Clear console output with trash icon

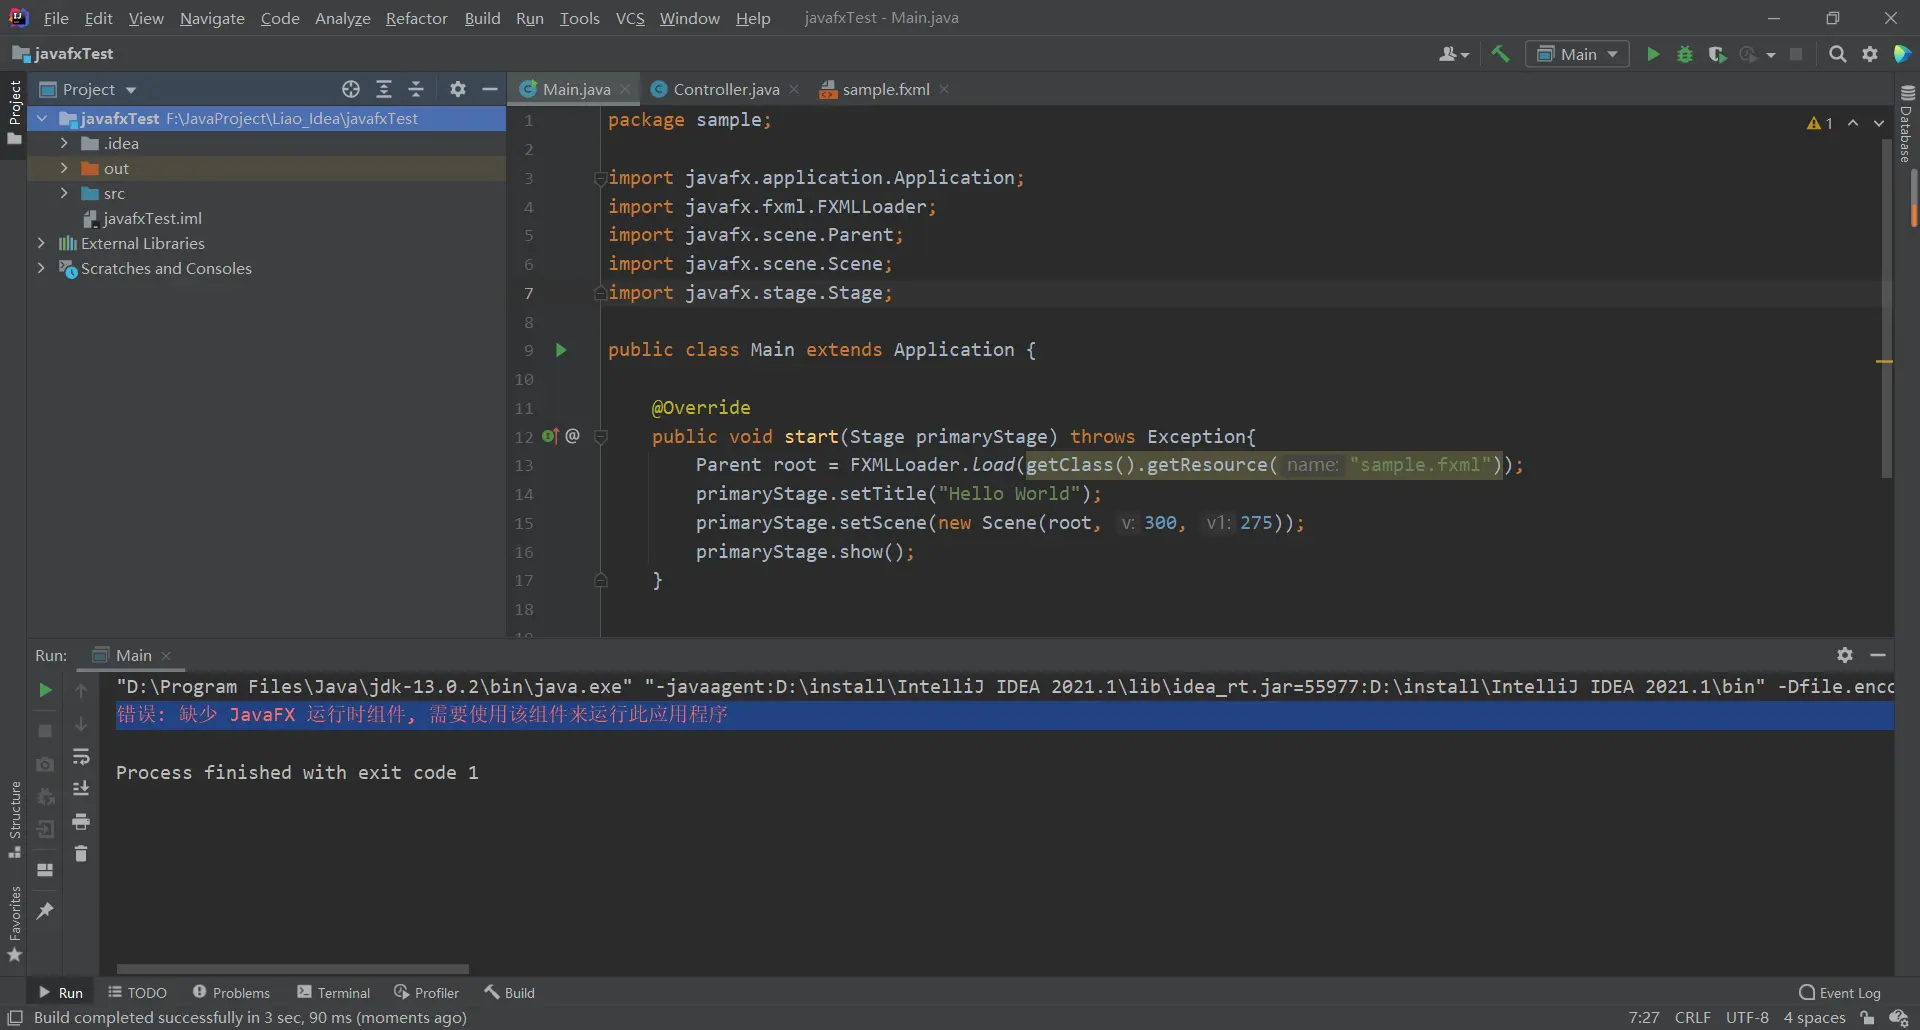pyautogui.click(x=81, y=854)
